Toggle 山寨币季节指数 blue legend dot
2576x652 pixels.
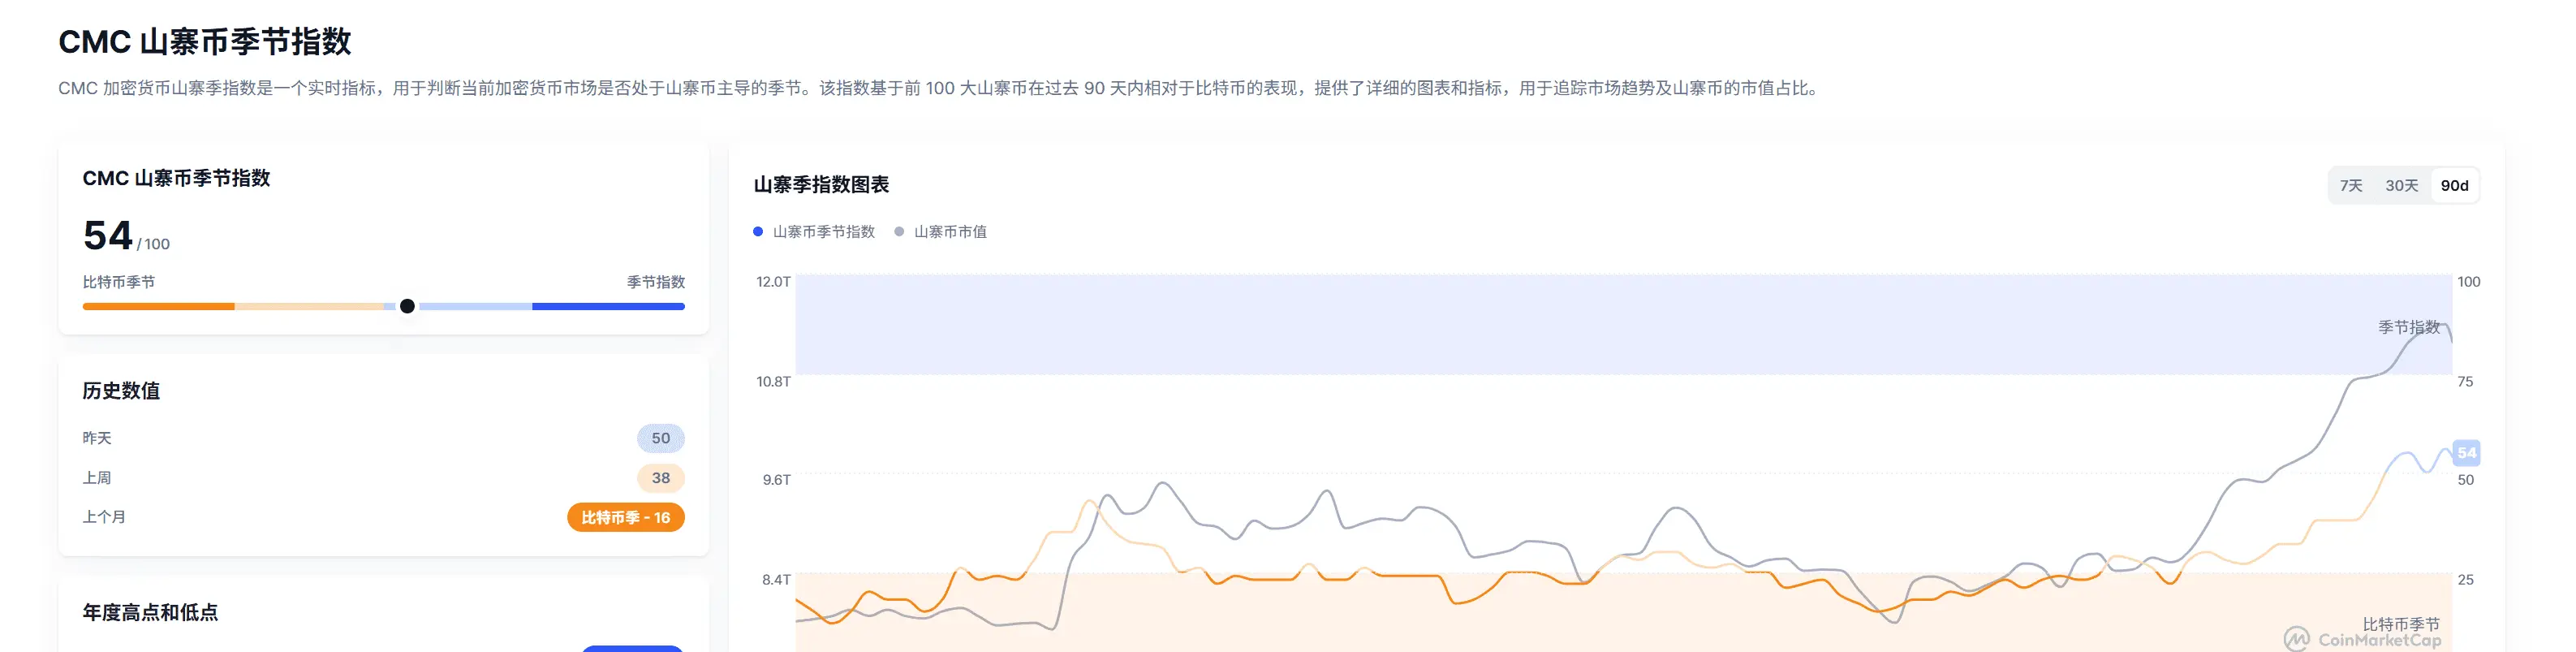(x=758, y=232)
